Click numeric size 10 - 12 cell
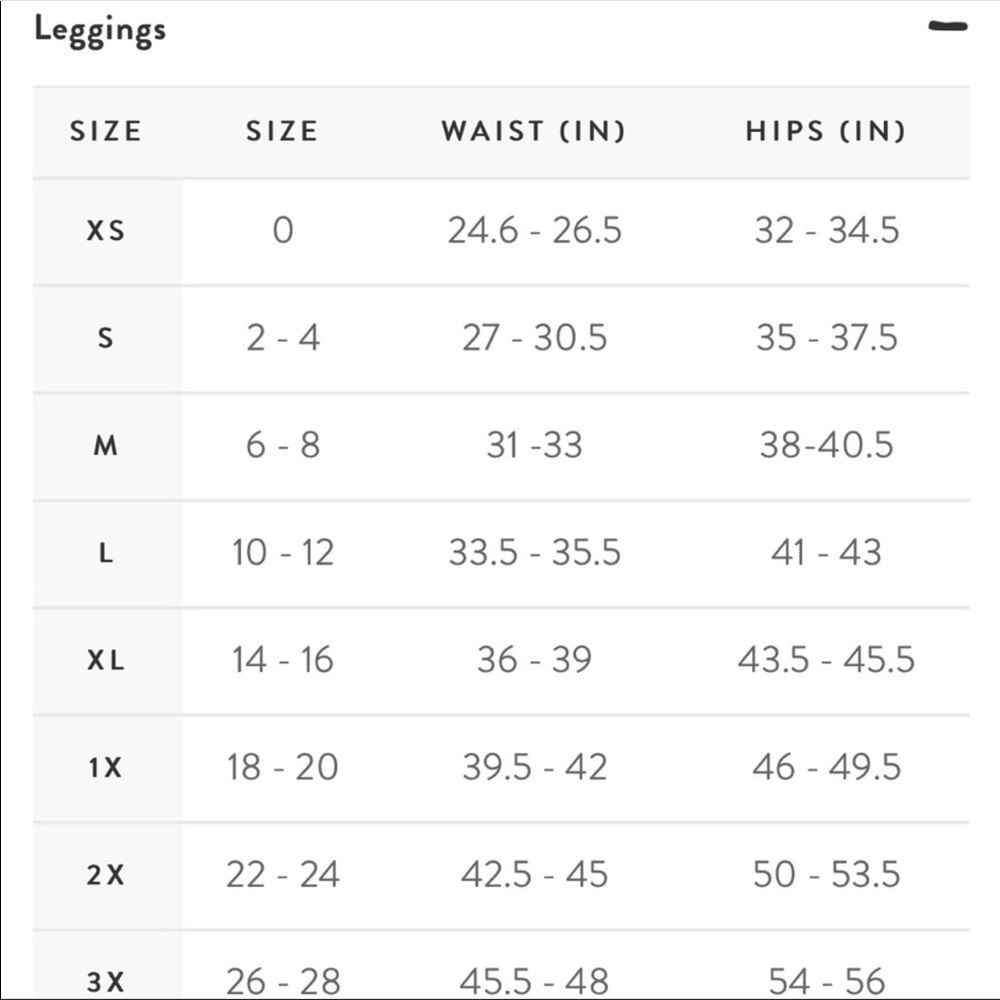1000x1000 pixels. point(283,553)
